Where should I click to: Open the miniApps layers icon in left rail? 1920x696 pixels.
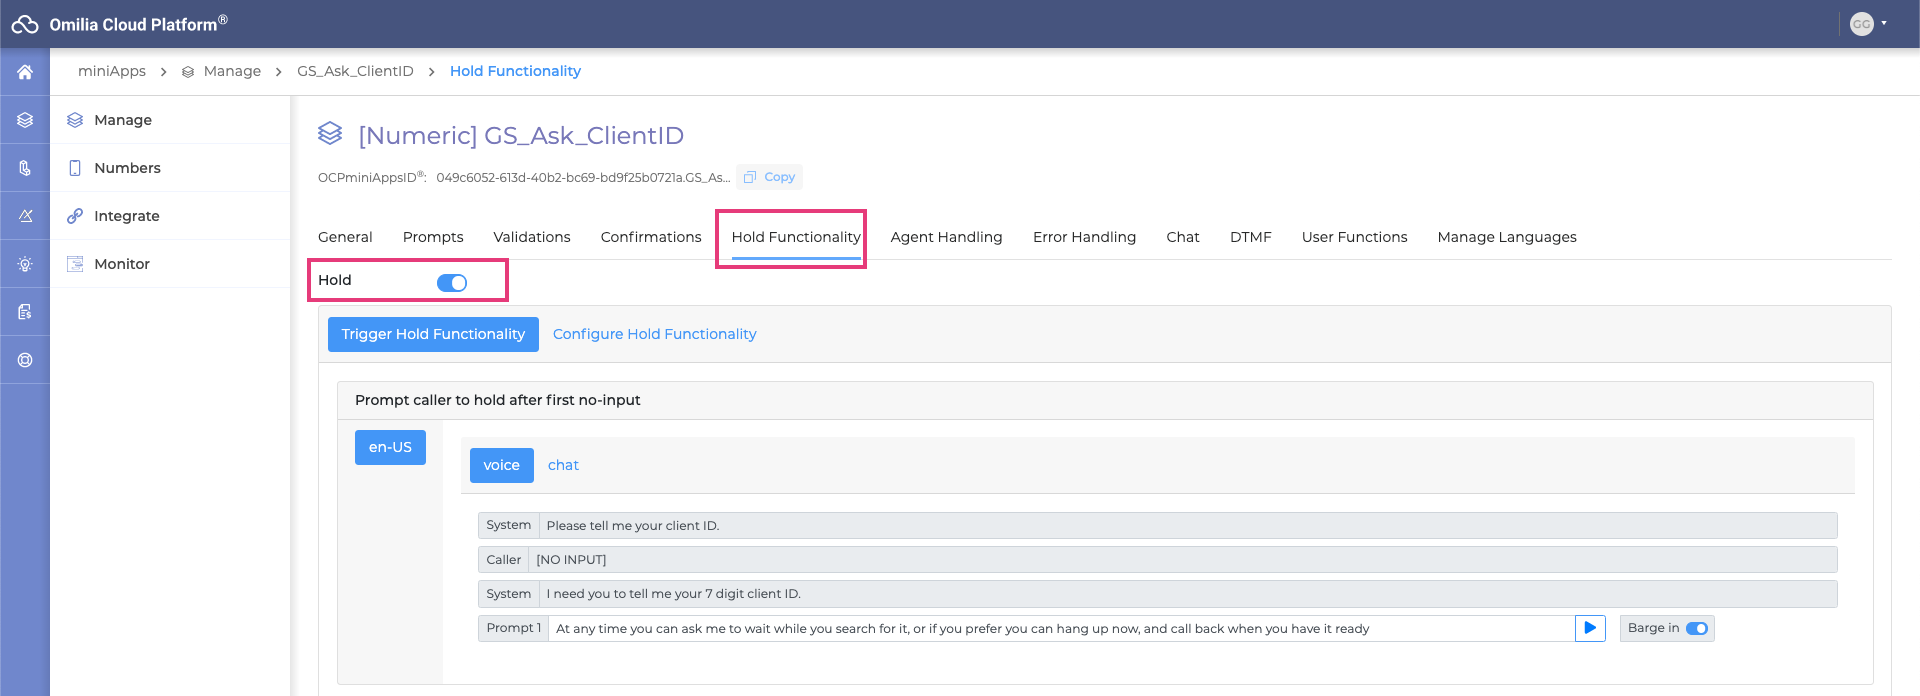coord(25,120)
